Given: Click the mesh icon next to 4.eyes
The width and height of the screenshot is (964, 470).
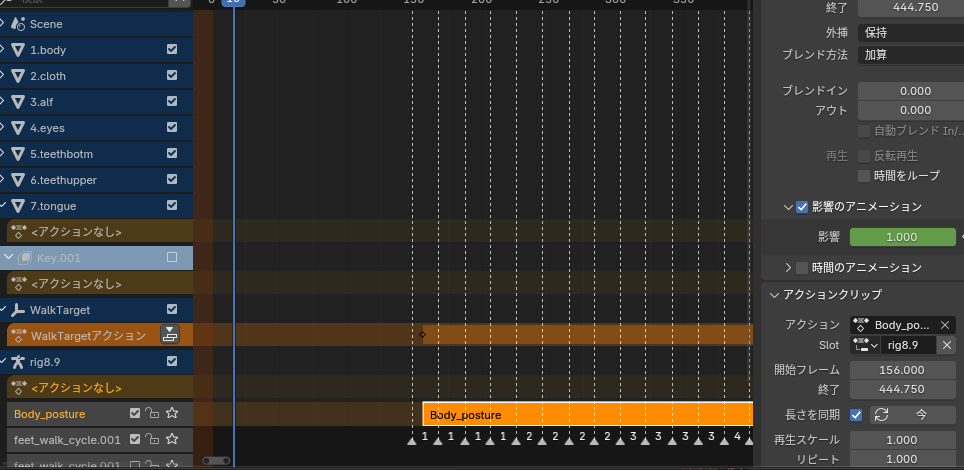Looking at the screenshot, I should (x=18, y=128).
